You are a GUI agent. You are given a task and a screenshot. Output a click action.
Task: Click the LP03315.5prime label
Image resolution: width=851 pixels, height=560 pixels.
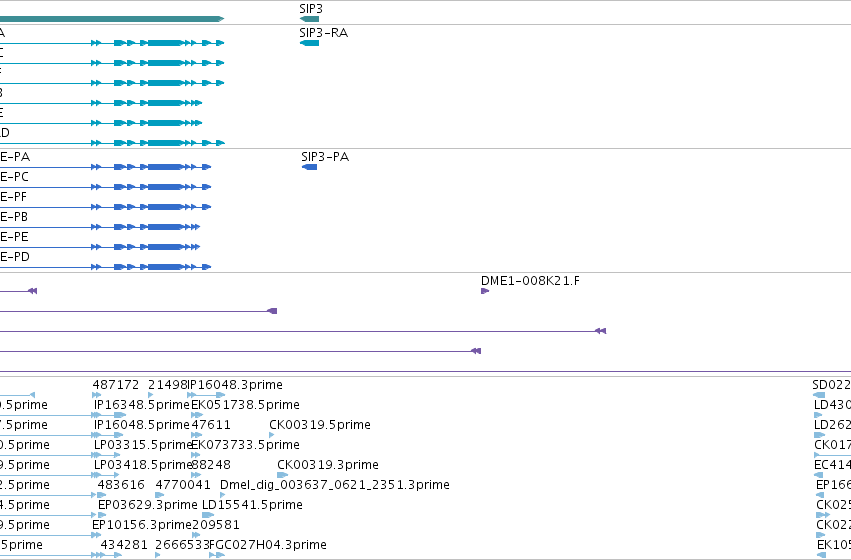pyautogui.click(x=143, y=445)
